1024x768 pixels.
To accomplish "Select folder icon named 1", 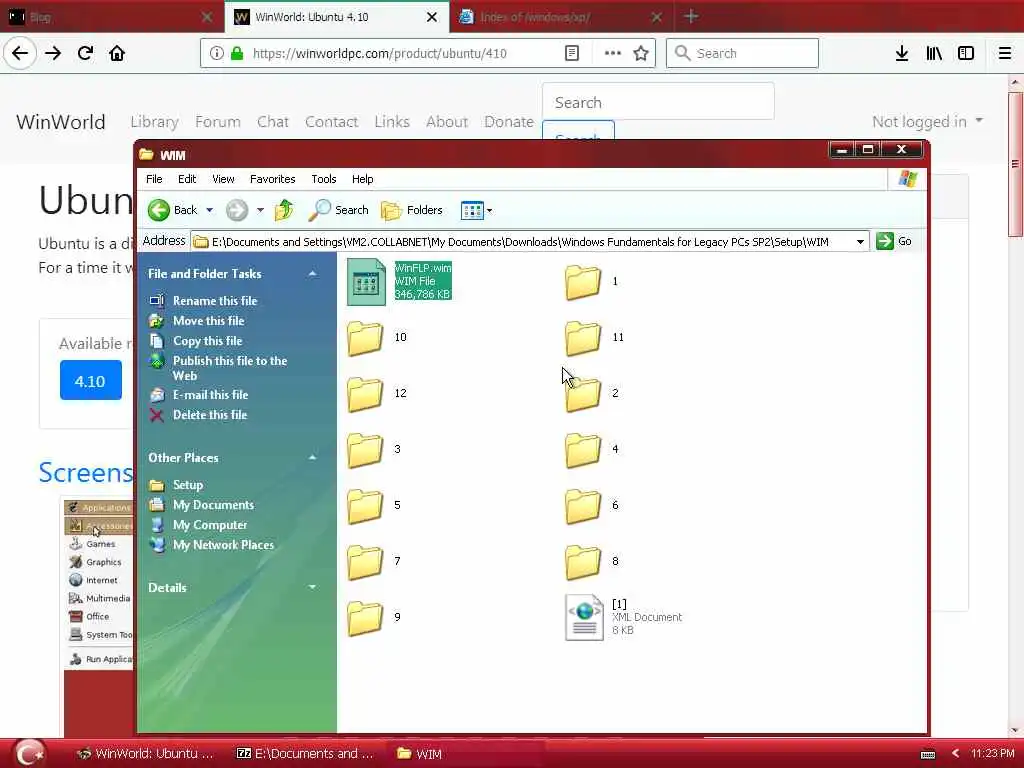I will tap(583, 282).
